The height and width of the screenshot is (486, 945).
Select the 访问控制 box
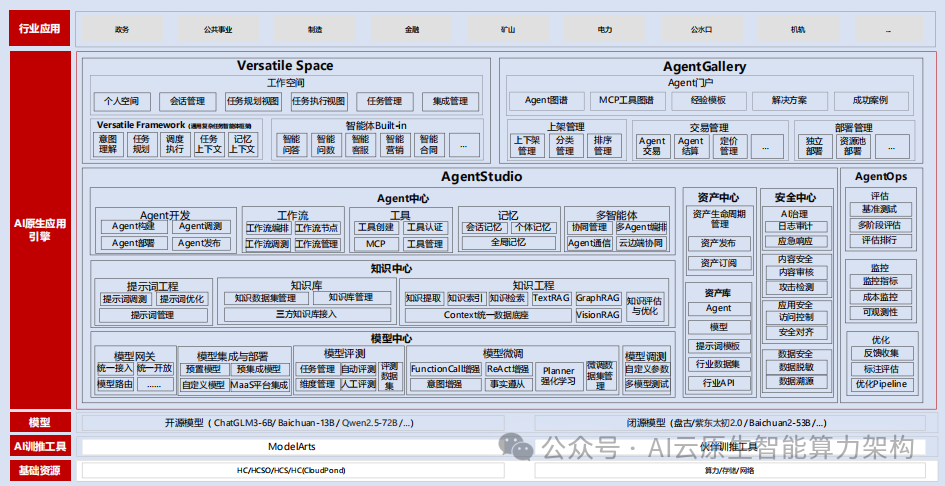796,317
